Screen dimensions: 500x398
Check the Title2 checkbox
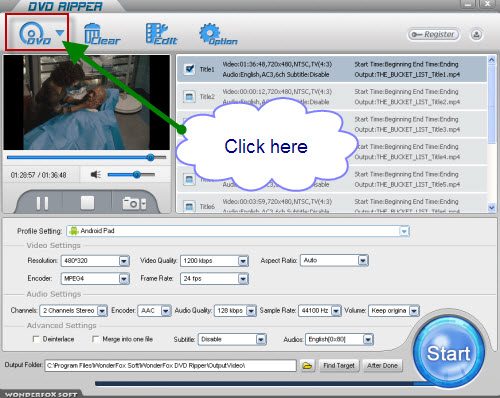(189, 97)
